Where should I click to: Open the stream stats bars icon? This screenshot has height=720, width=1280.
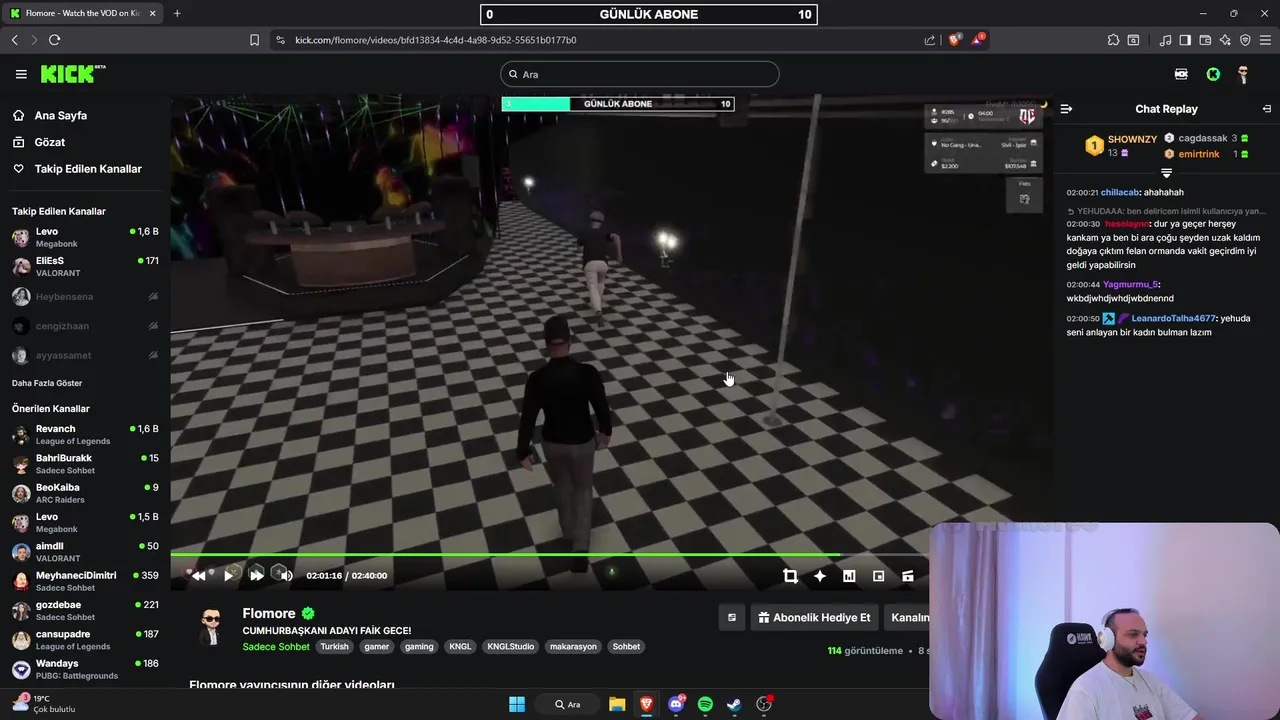pos(849,576)
